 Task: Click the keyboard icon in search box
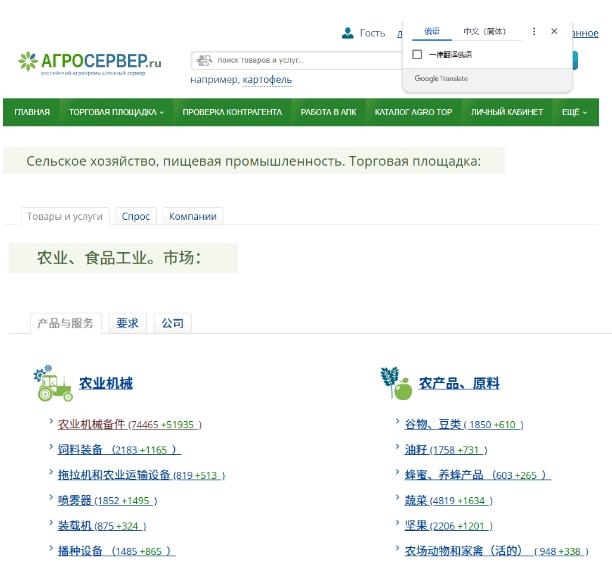pyautogui.click(x=205, y=61)
